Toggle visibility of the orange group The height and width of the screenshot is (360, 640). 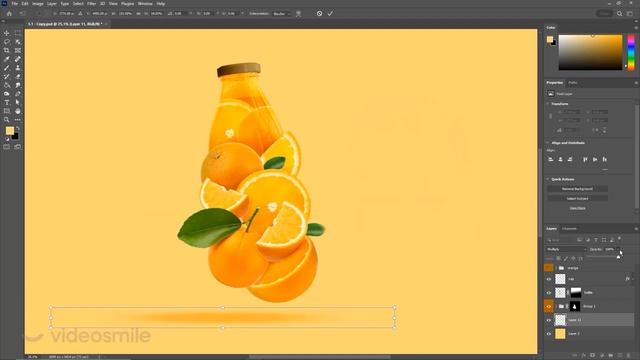549,268
